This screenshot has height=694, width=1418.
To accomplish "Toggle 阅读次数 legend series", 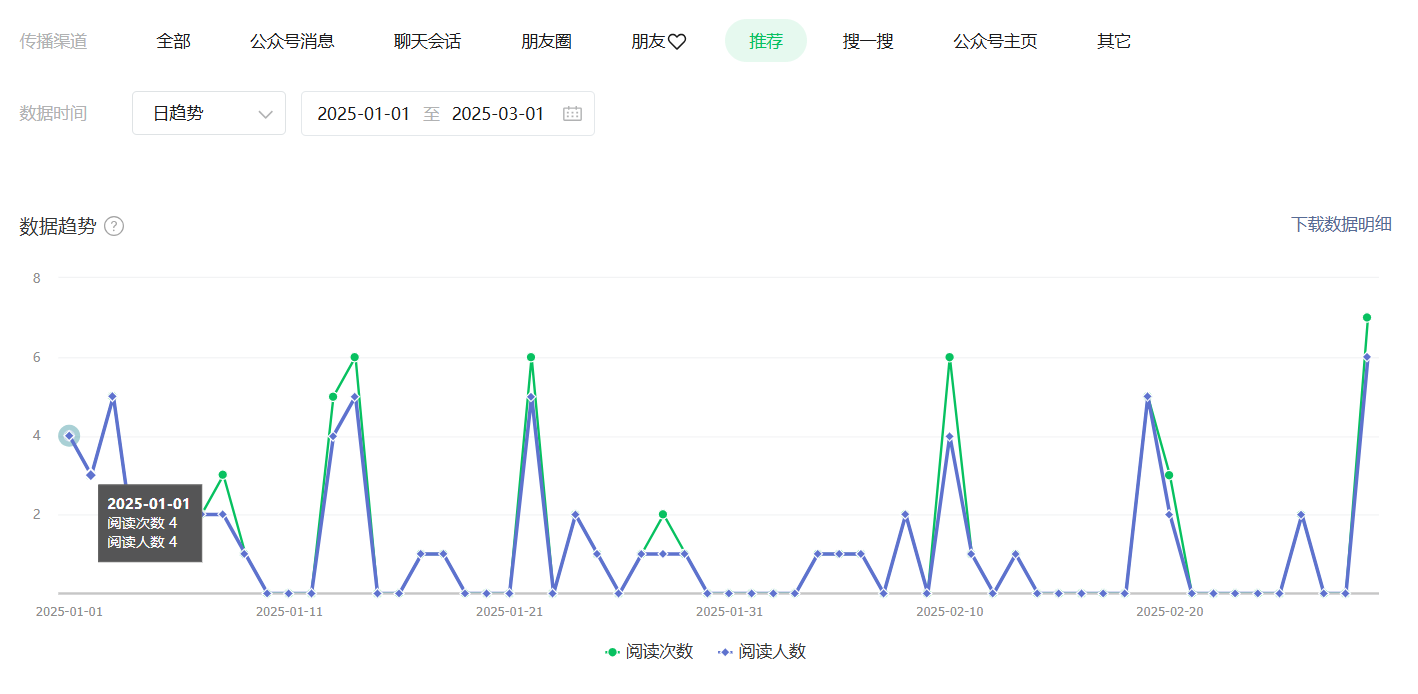I will 649,652.
